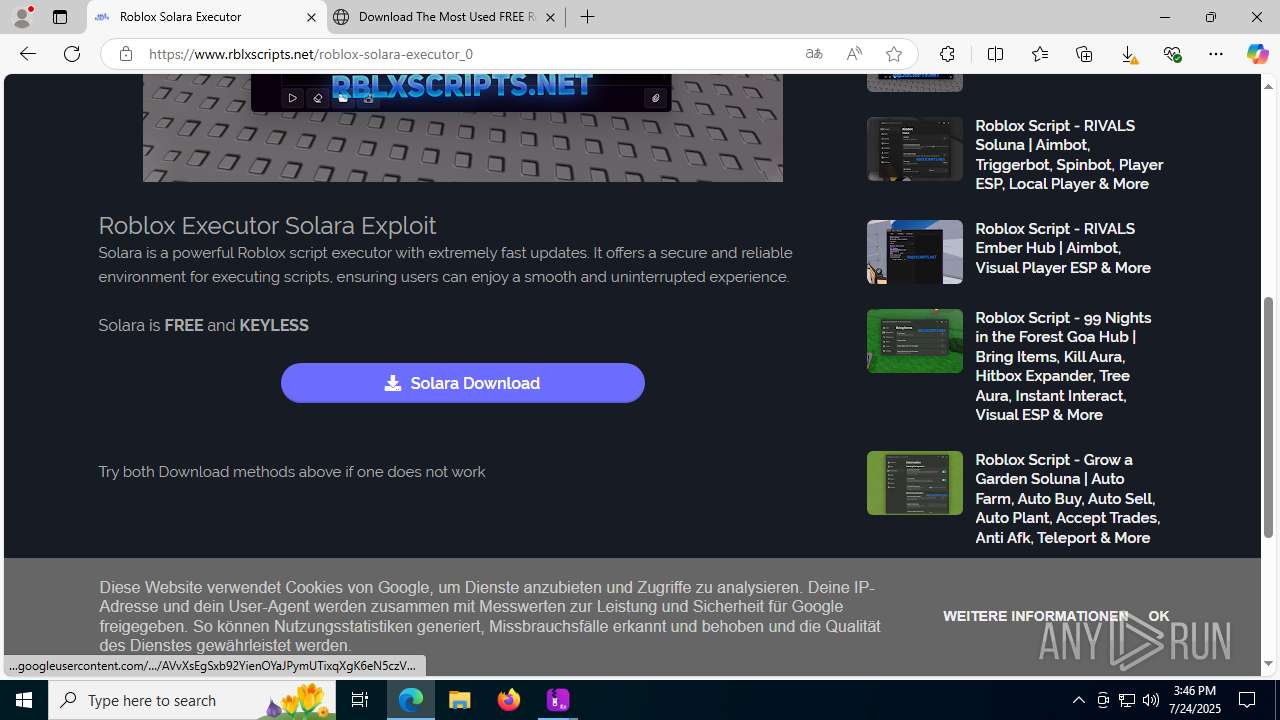Click Roblox Executor Solara Exploit heading
1280x720 pixels.
(x=267, y=225)
